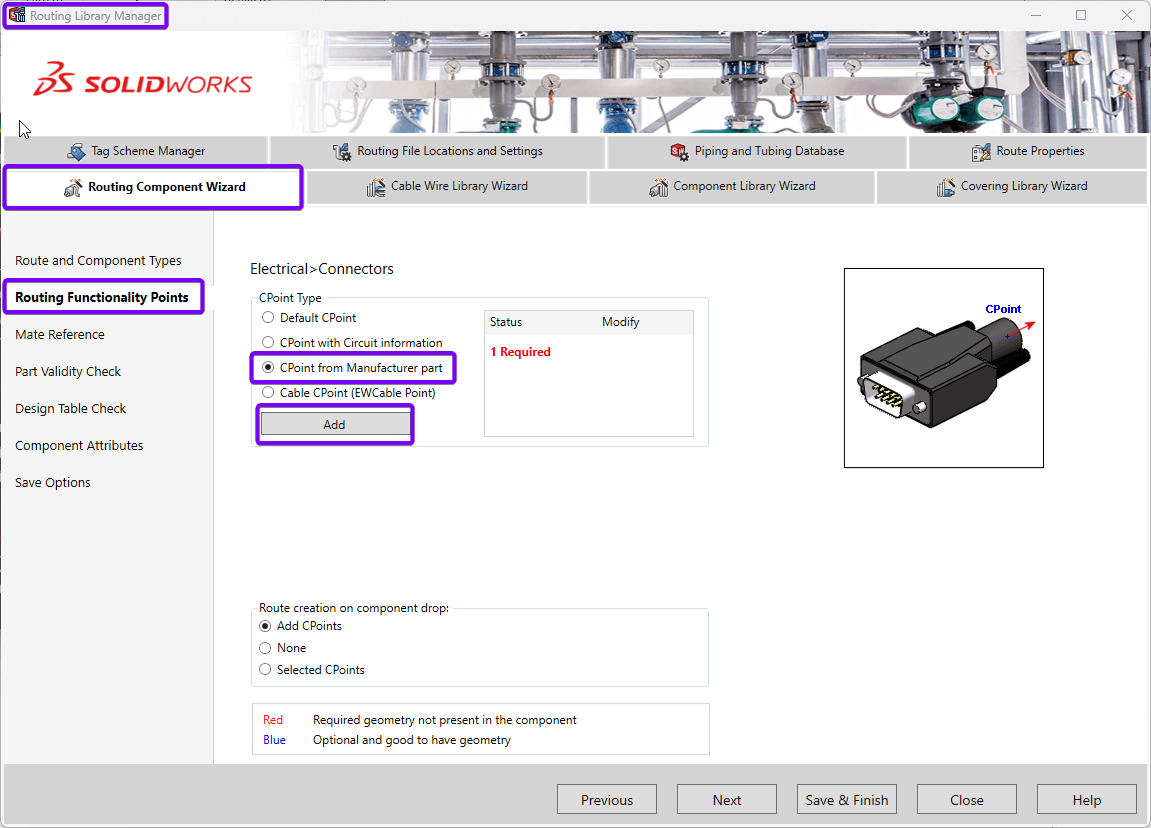Click the Route Properties tab icon

click(981, 151)
